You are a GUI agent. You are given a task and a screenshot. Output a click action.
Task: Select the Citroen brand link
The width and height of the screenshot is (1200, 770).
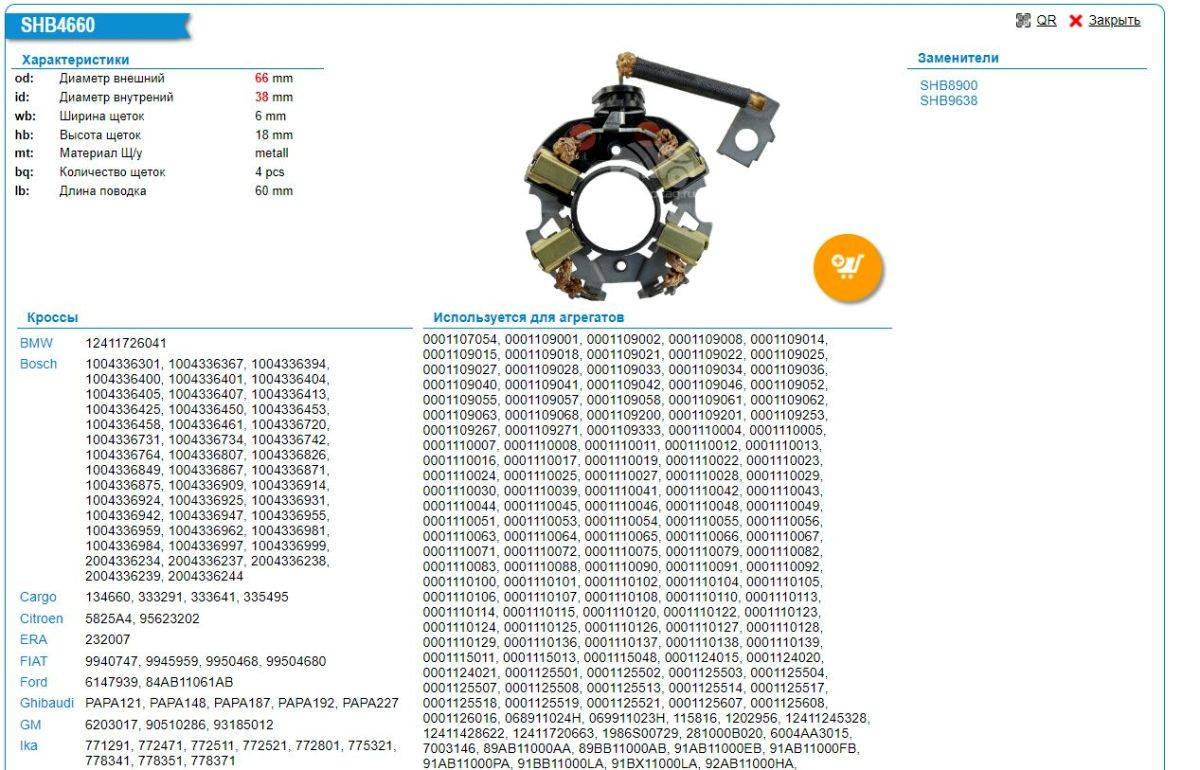(x=41, y=619)
